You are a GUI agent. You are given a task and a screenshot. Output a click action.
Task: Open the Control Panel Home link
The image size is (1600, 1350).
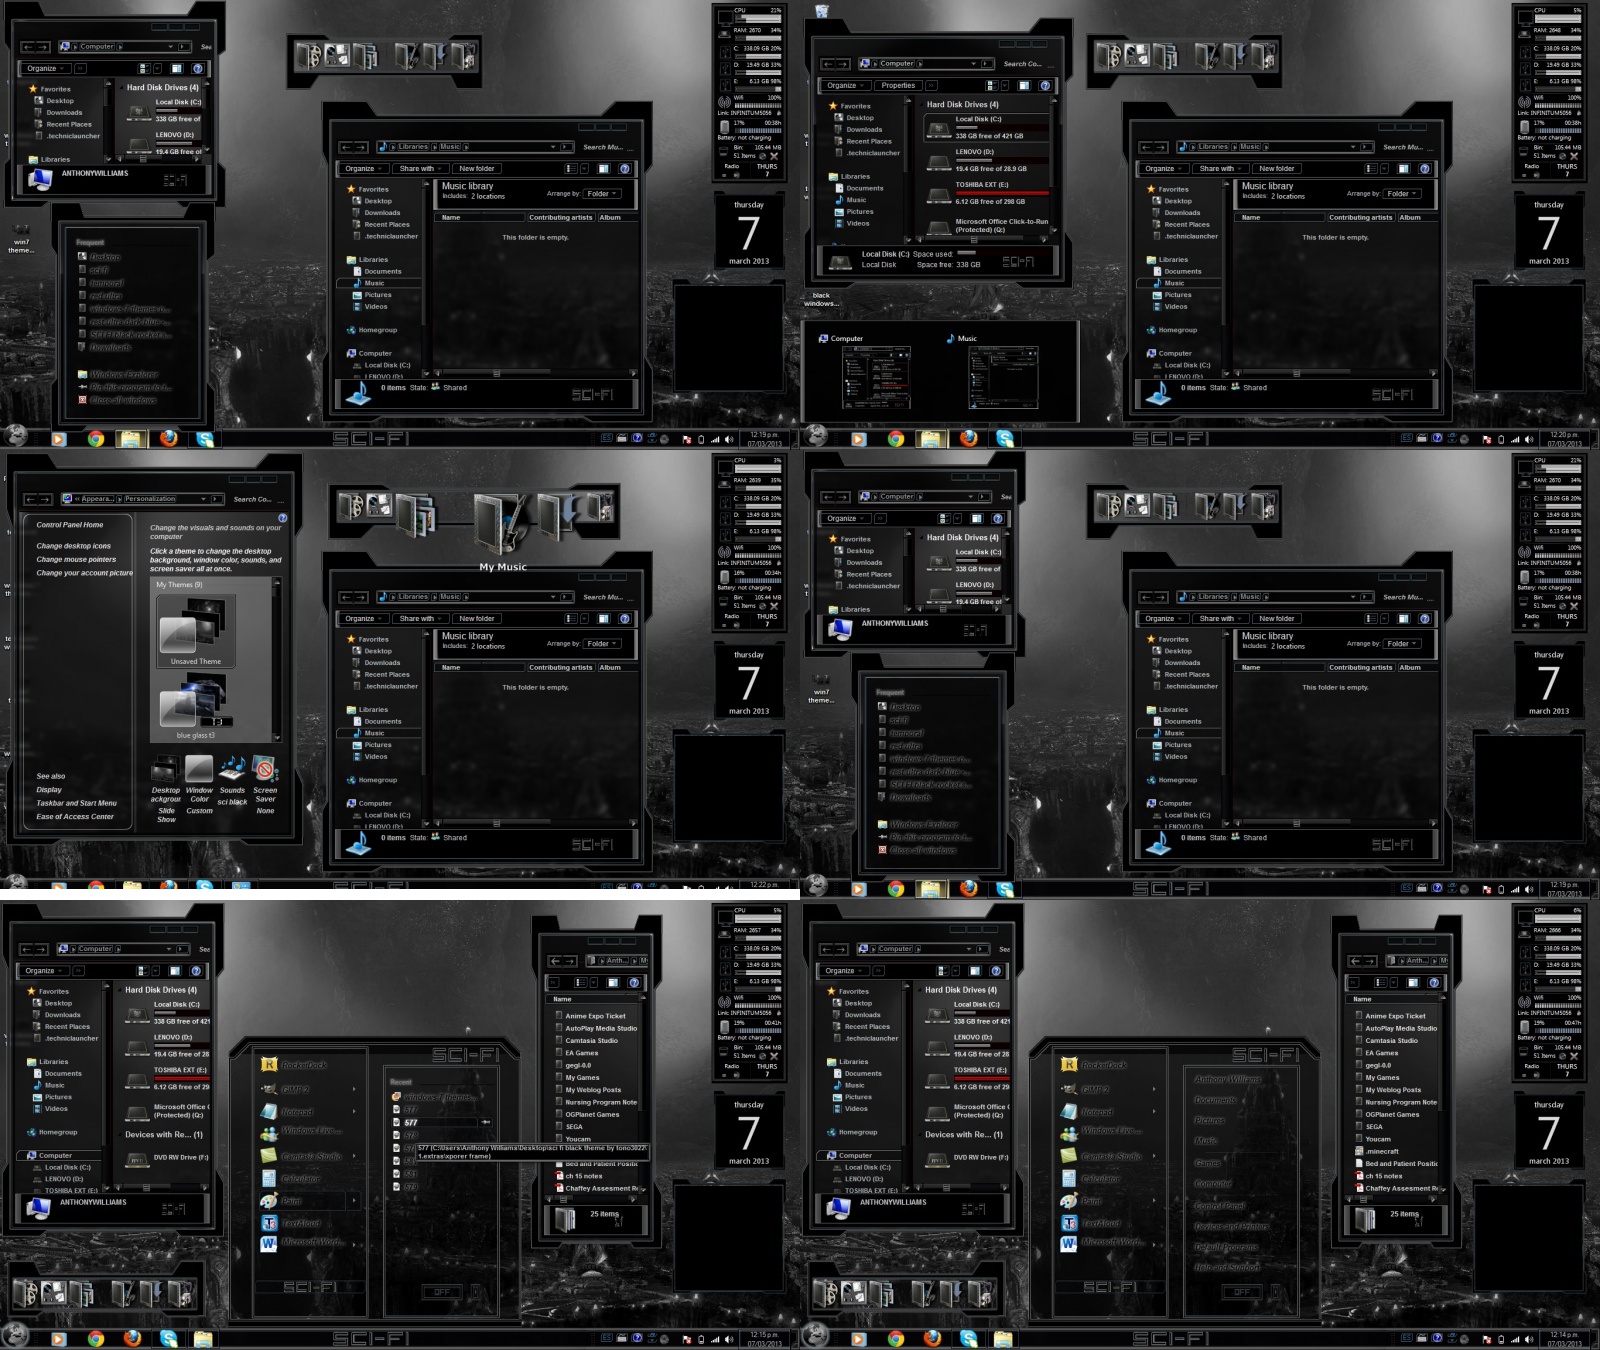point(70,525)
